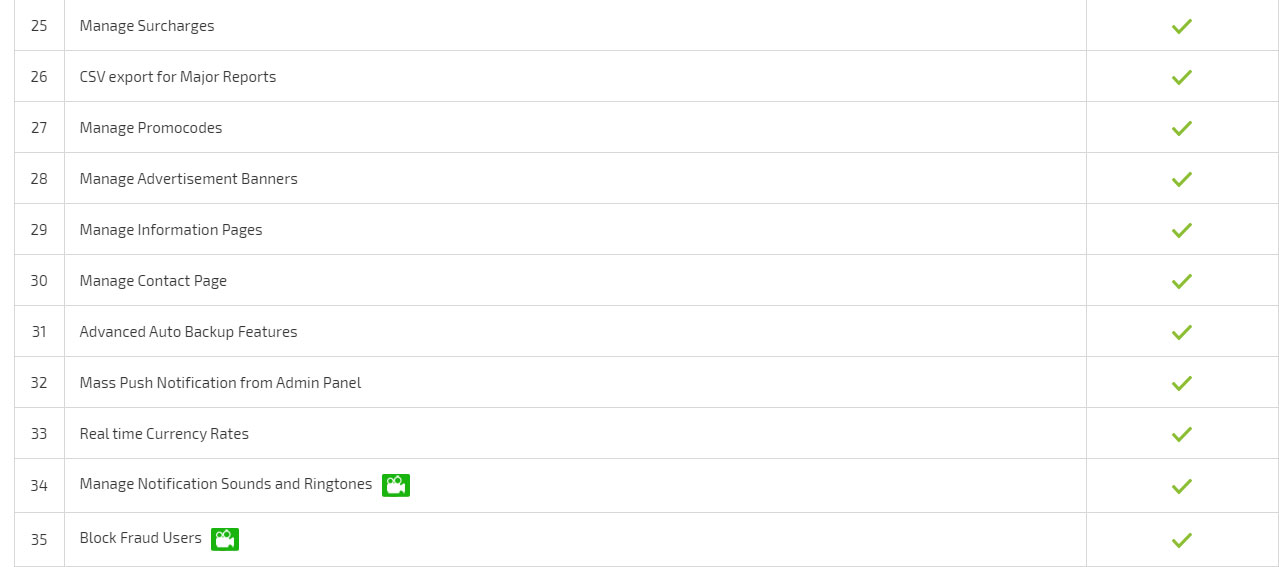Viewport: 1279px width, 567px height.
Task: Click the Real time Currency Rates label
Action: 164,434
